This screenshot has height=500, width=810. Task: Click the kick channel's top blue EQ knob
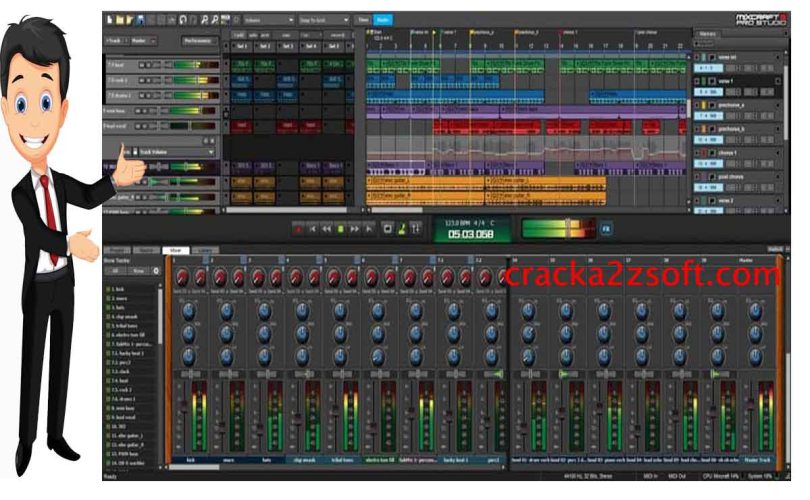click(x=189, y=311)
